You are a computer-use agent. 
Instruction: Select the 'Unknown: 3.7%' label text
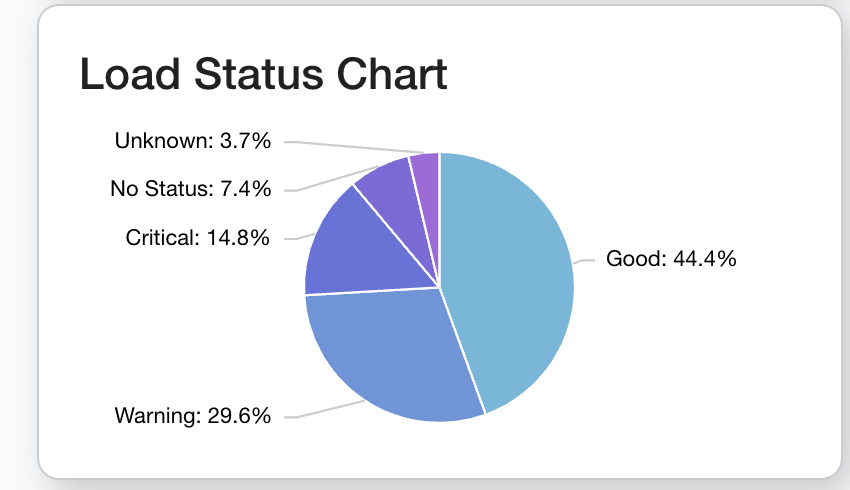pos(193,141)
